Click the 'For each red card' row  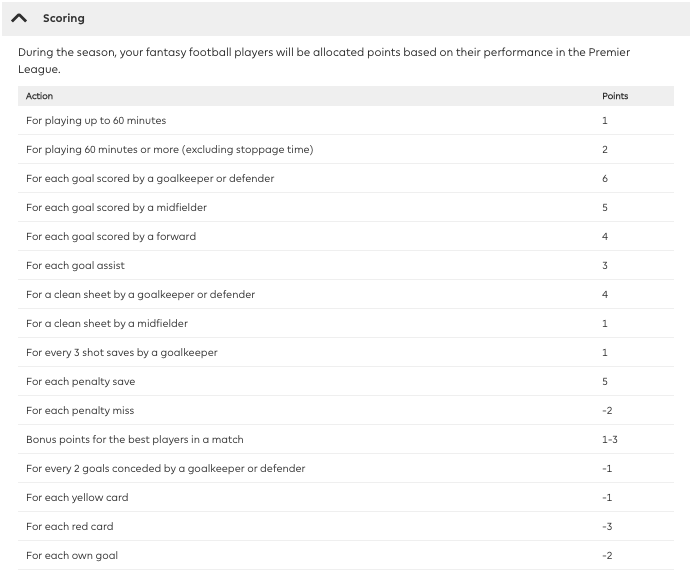70,527
